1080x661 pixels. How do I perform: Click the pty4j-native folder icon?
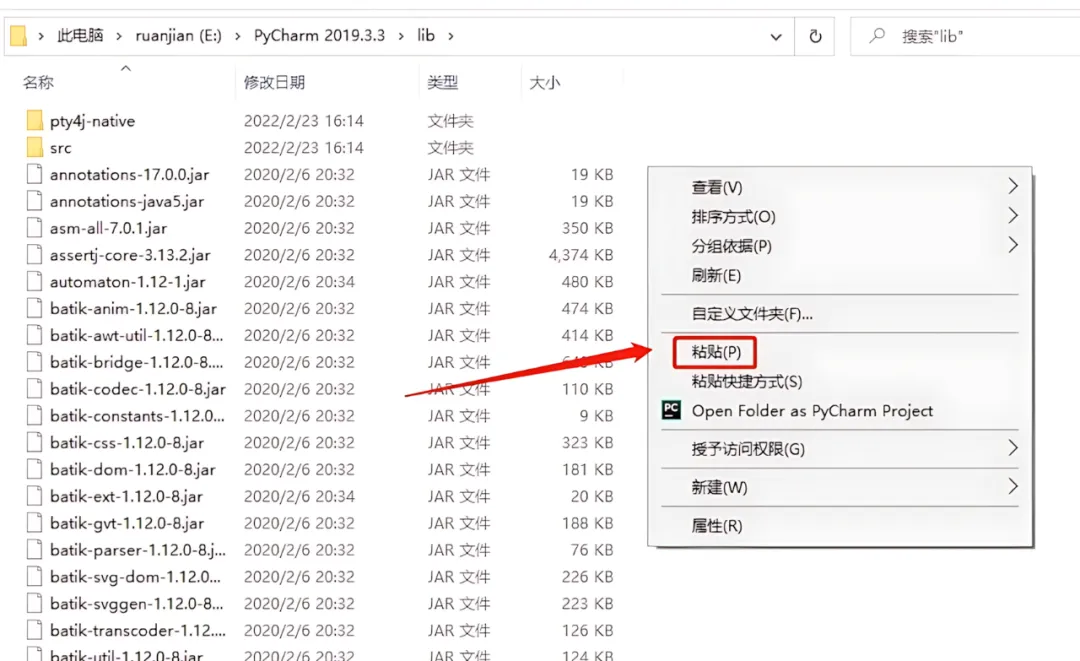pos(34,120)
